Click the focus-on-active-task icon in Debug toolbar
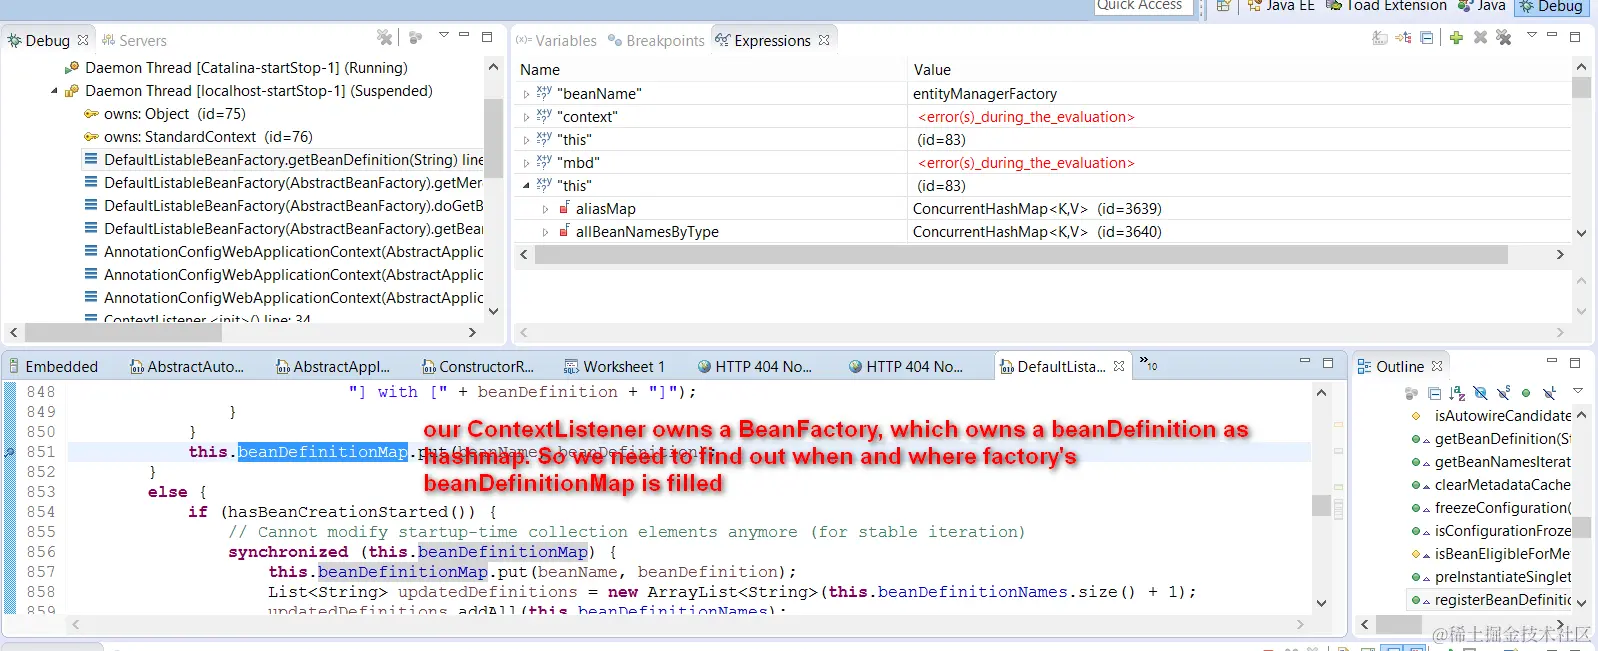Viewport: 1598px width, 651px height. point(415,37)
